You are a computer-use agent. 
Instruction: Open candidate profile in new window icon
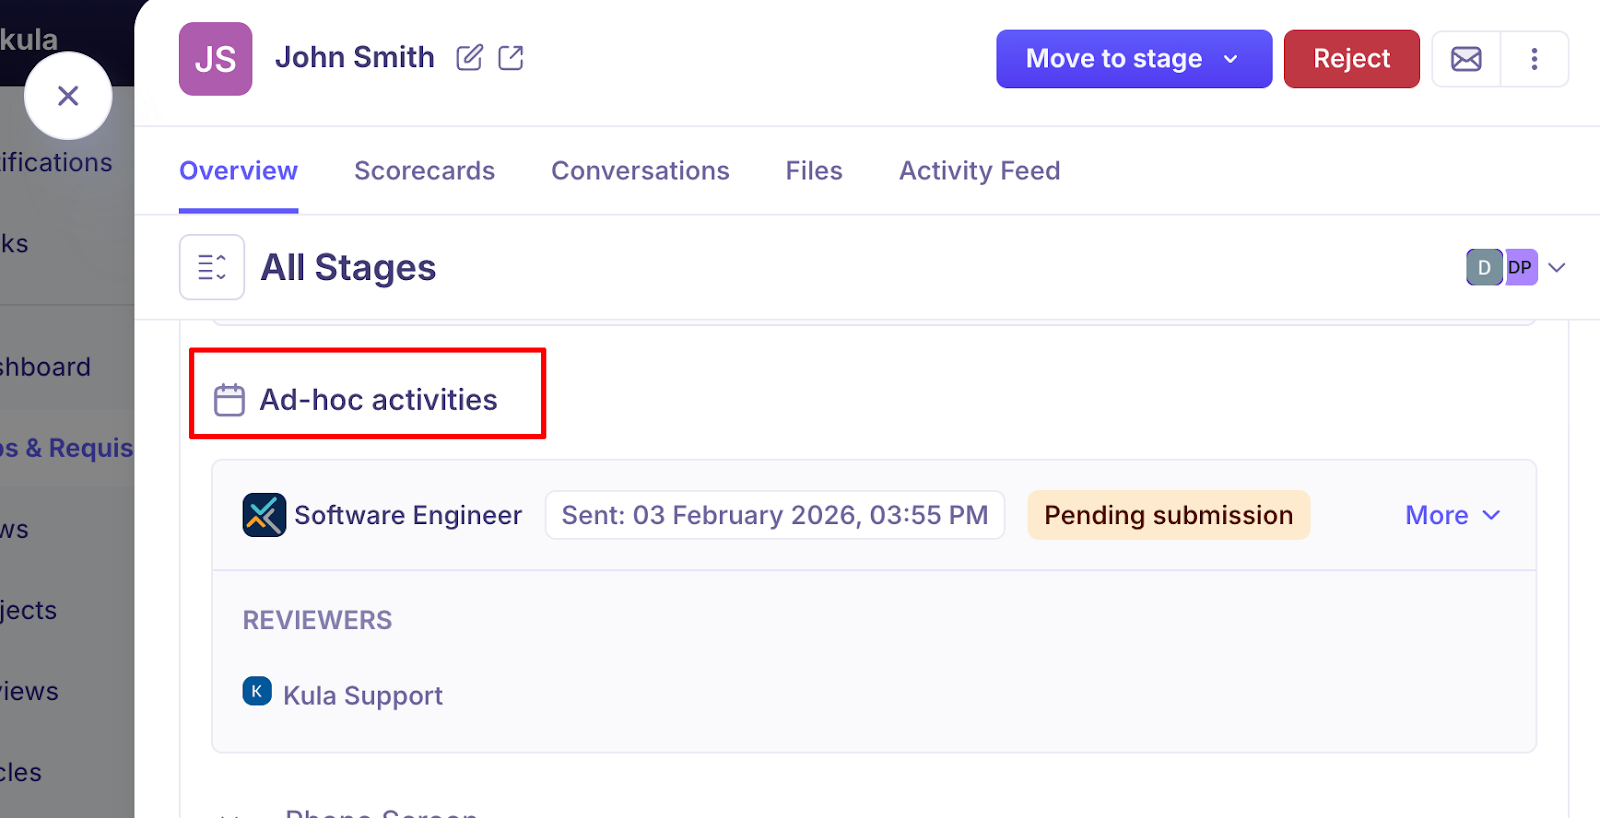click(511, 58)
